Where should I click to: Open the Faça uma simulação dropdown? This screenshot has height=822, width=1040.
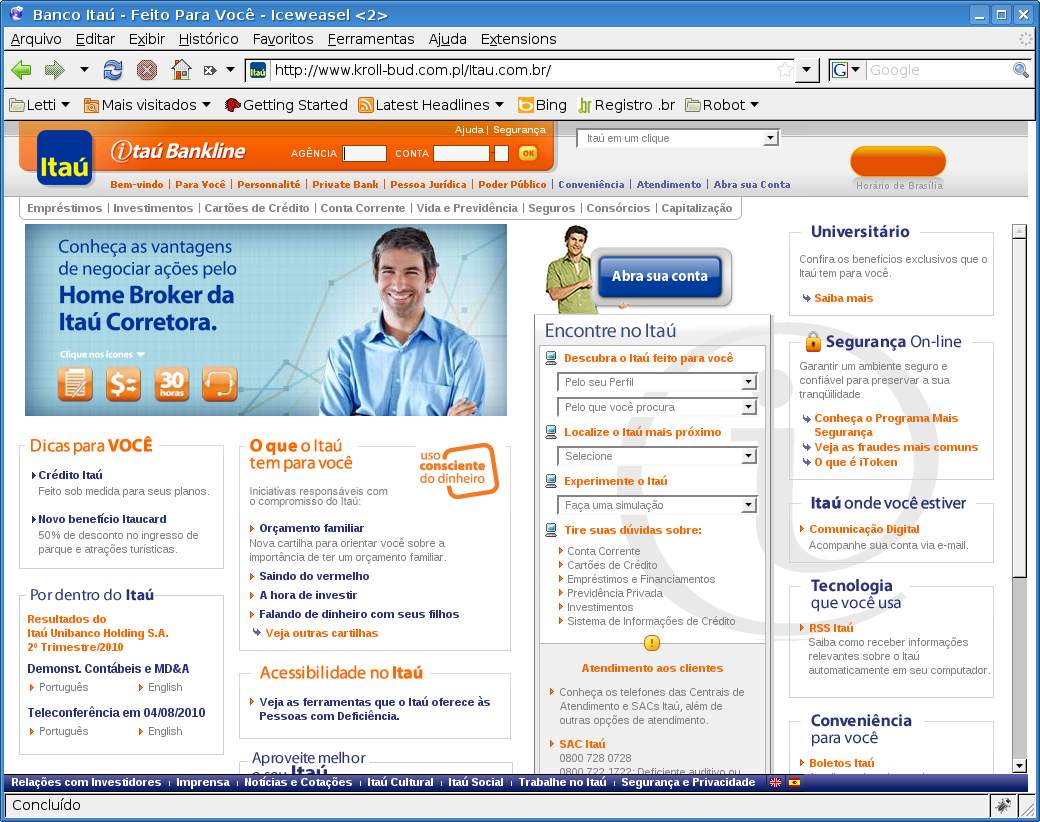tap(657, 505)
